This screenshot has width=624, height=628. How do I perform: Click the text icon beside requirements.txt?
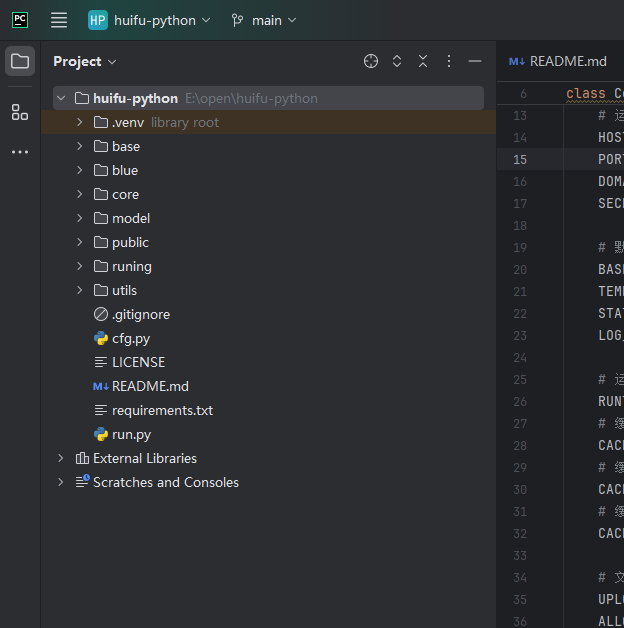pyautogui.click(x=101, y=410)
